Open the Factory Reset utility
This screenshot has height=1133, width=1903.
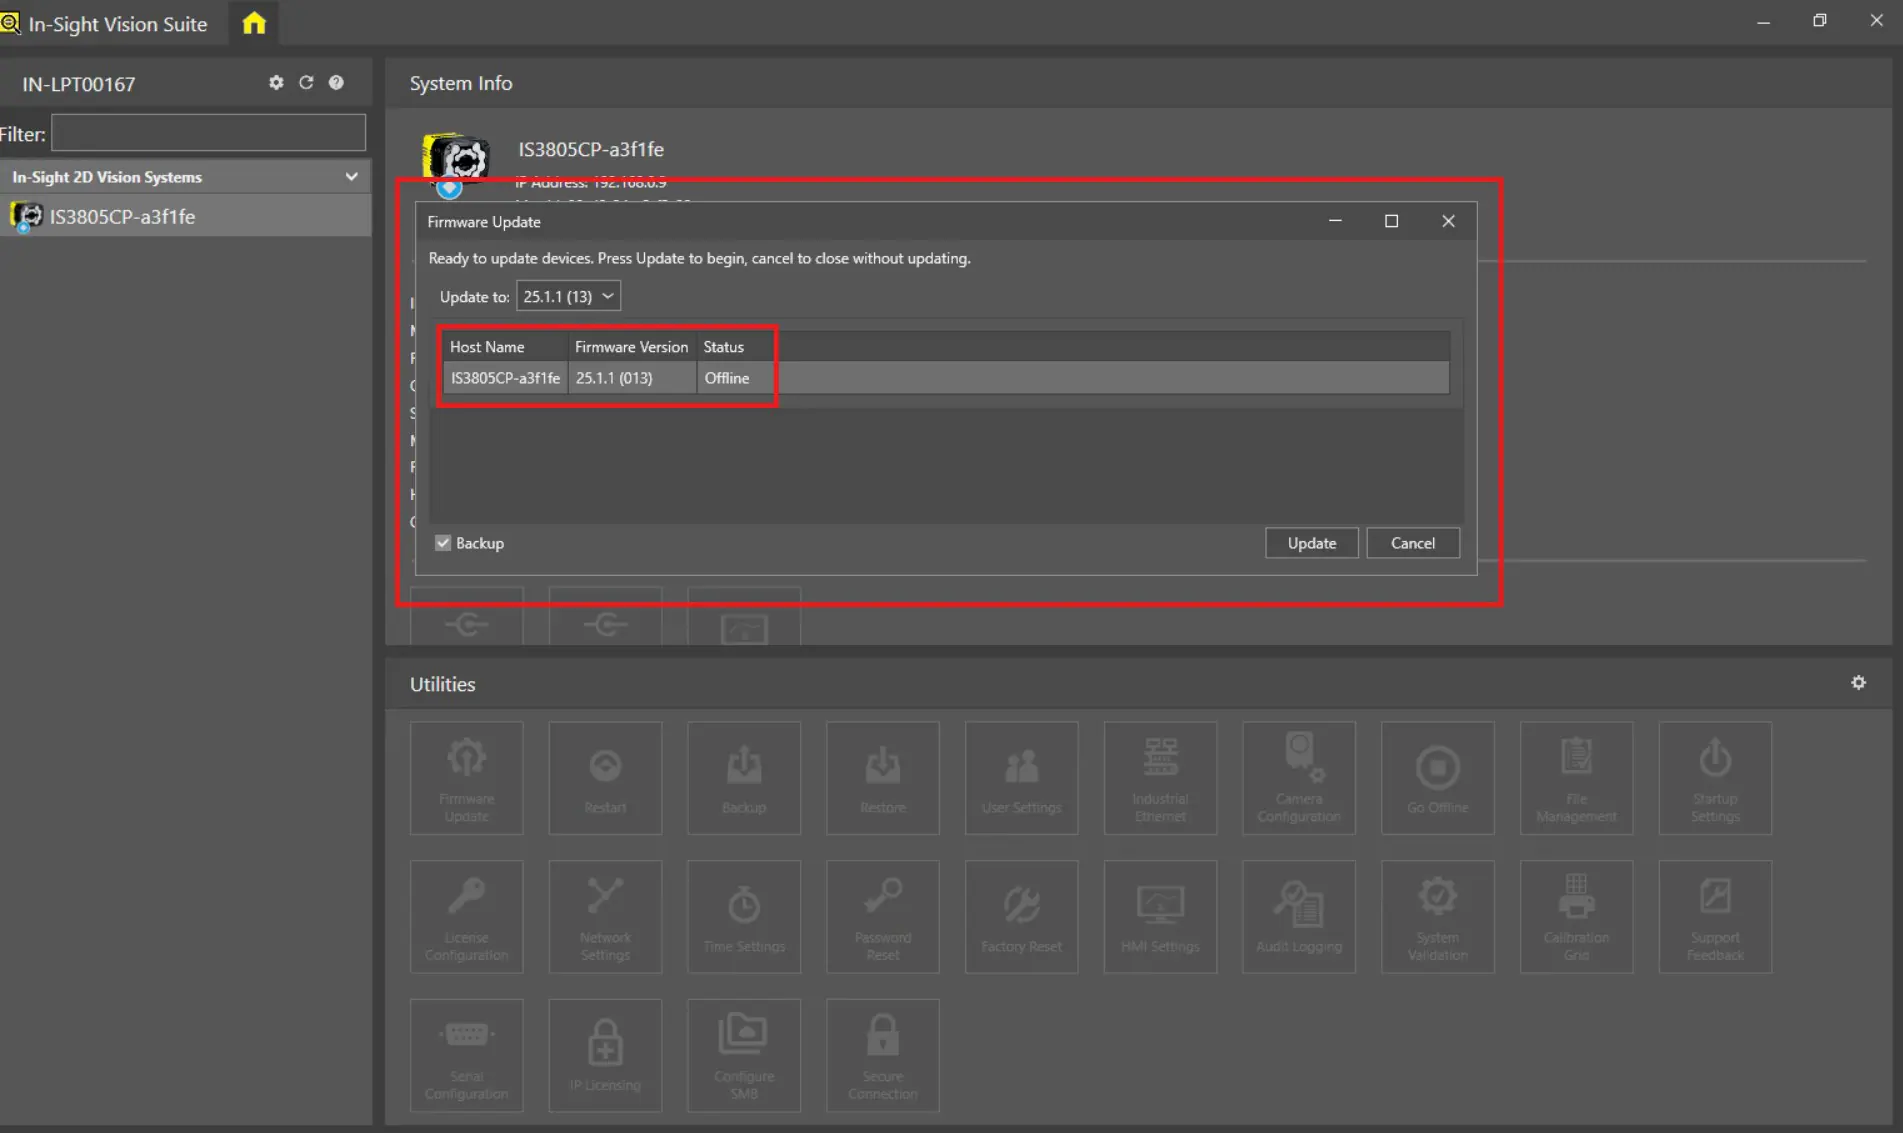tap(1021, 916)
